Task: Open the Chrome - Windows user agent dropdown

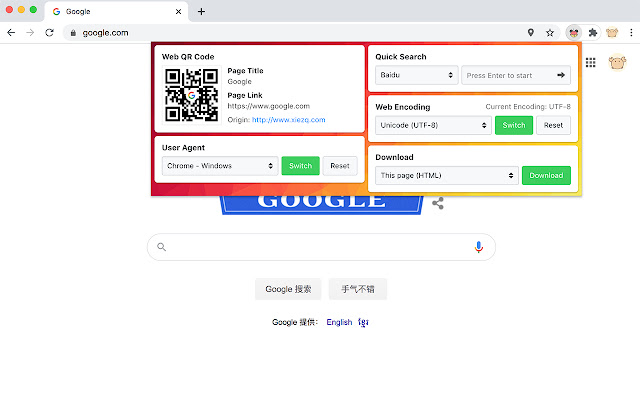Action: point(220,166)
